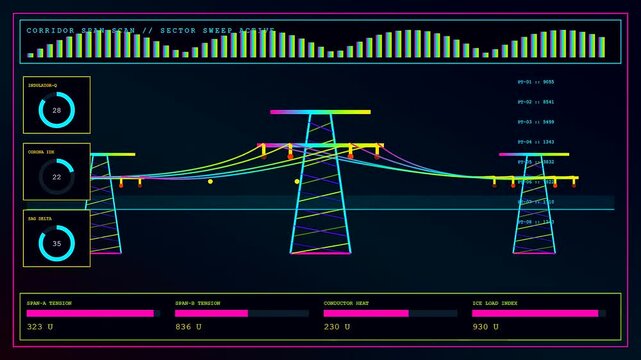
Task: Click the "SPAN-B TENSION" label
Action: point(197,303)
